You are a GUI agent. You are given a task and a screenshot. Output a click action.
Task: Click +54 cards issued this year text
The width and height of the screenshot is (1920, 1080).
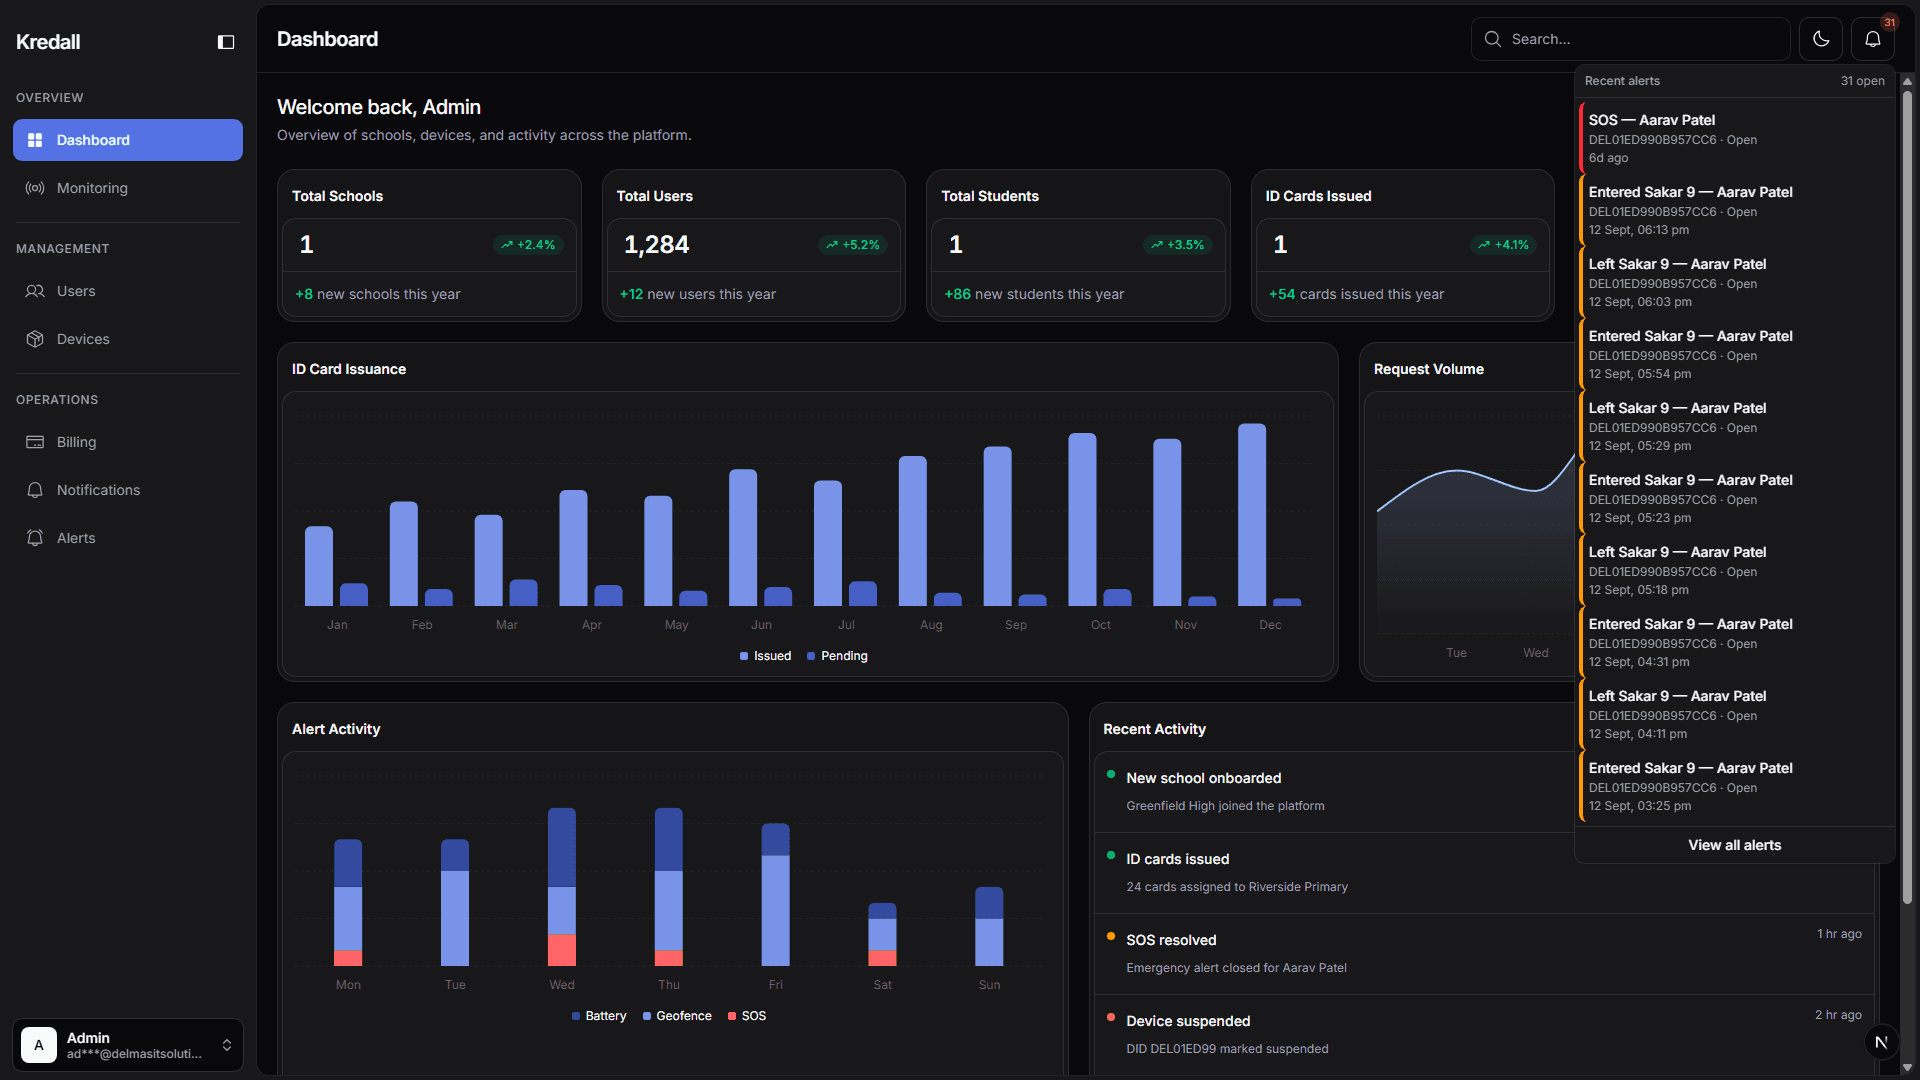pos(1356,294)
